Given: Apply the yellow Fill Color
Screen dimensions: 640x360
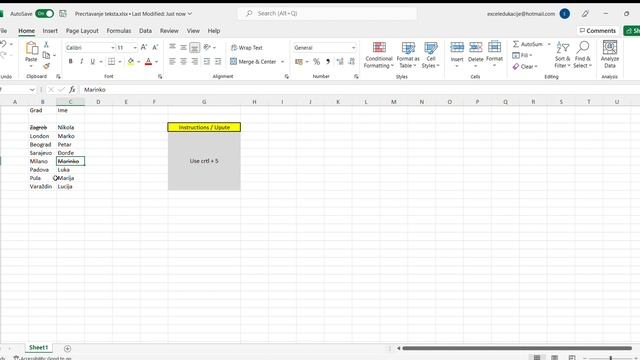Looking at the screenshot, I should (x=131, y=62).
